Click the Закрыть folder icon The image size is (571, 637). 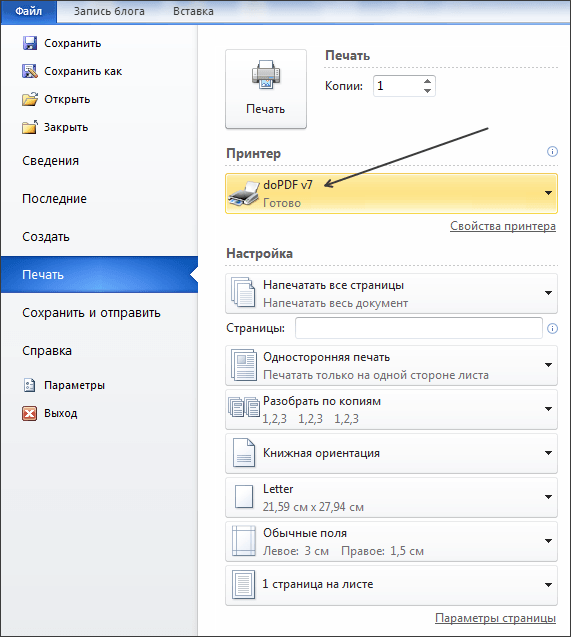click(x=30, y=127)
